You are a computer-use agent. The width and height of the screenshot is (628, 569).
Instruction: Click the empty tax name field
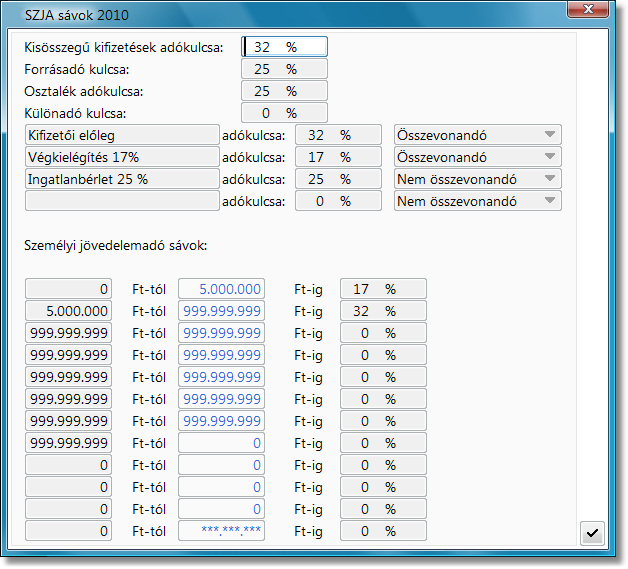[x=122, y=201]
